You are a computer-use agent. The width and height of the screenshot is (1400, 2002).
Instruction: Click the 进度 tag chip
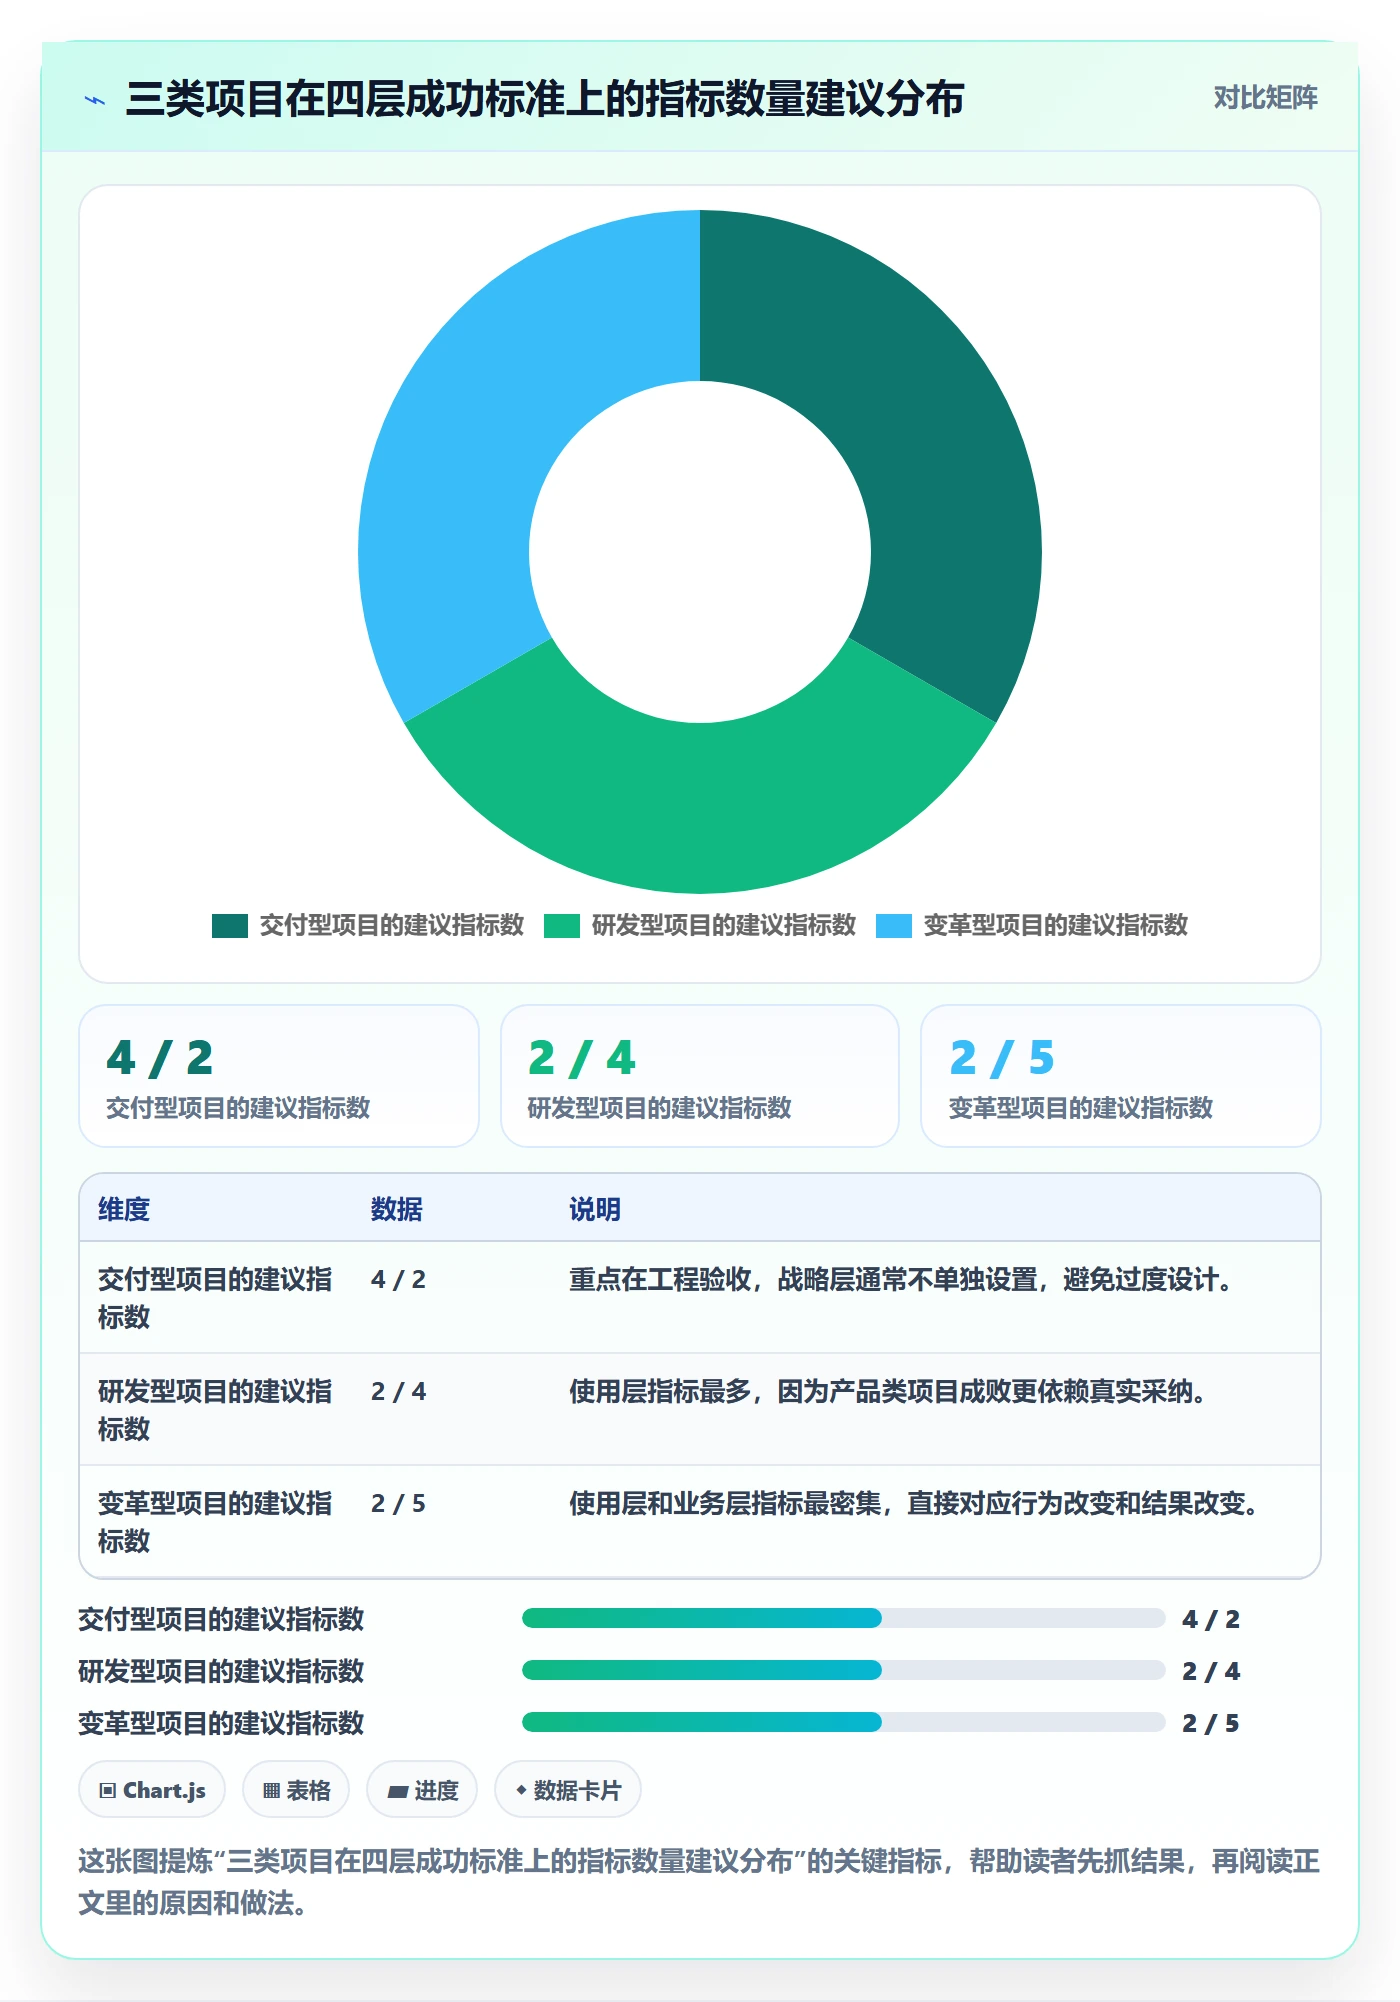[422, 1790]
